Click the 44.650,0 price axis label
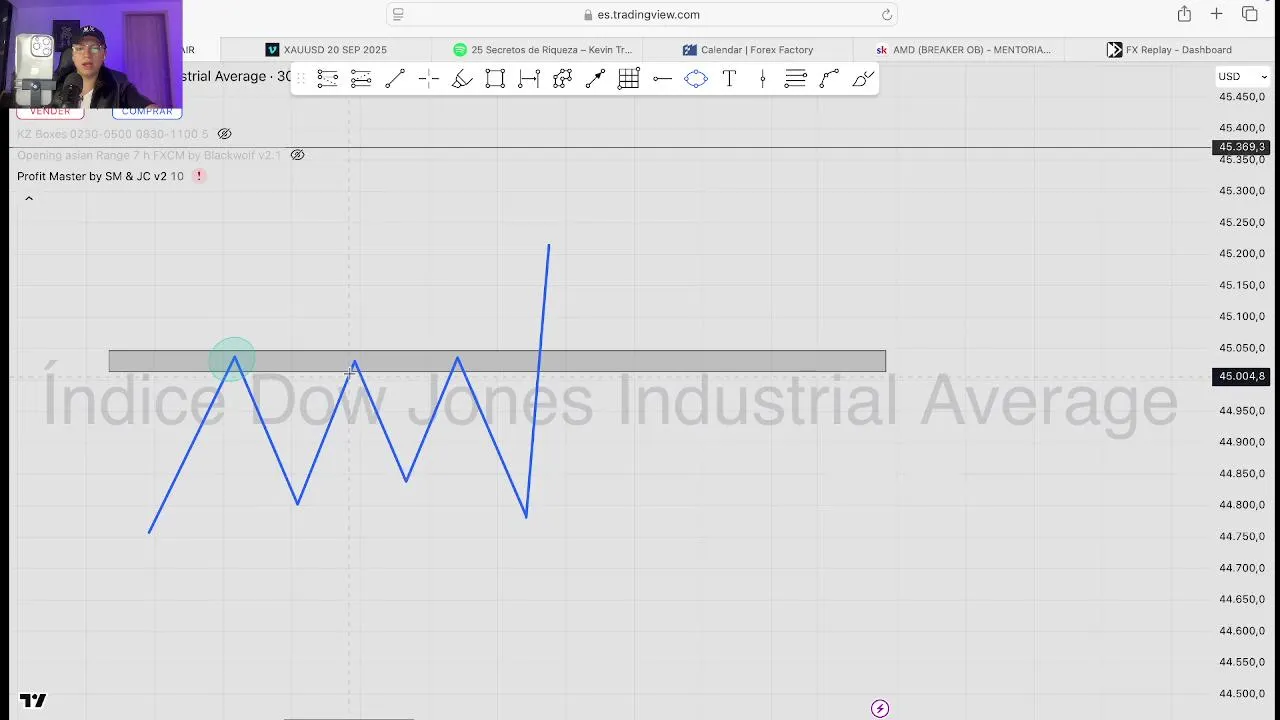Viewport: 1280px width, 720px height. pos(1242,599)
